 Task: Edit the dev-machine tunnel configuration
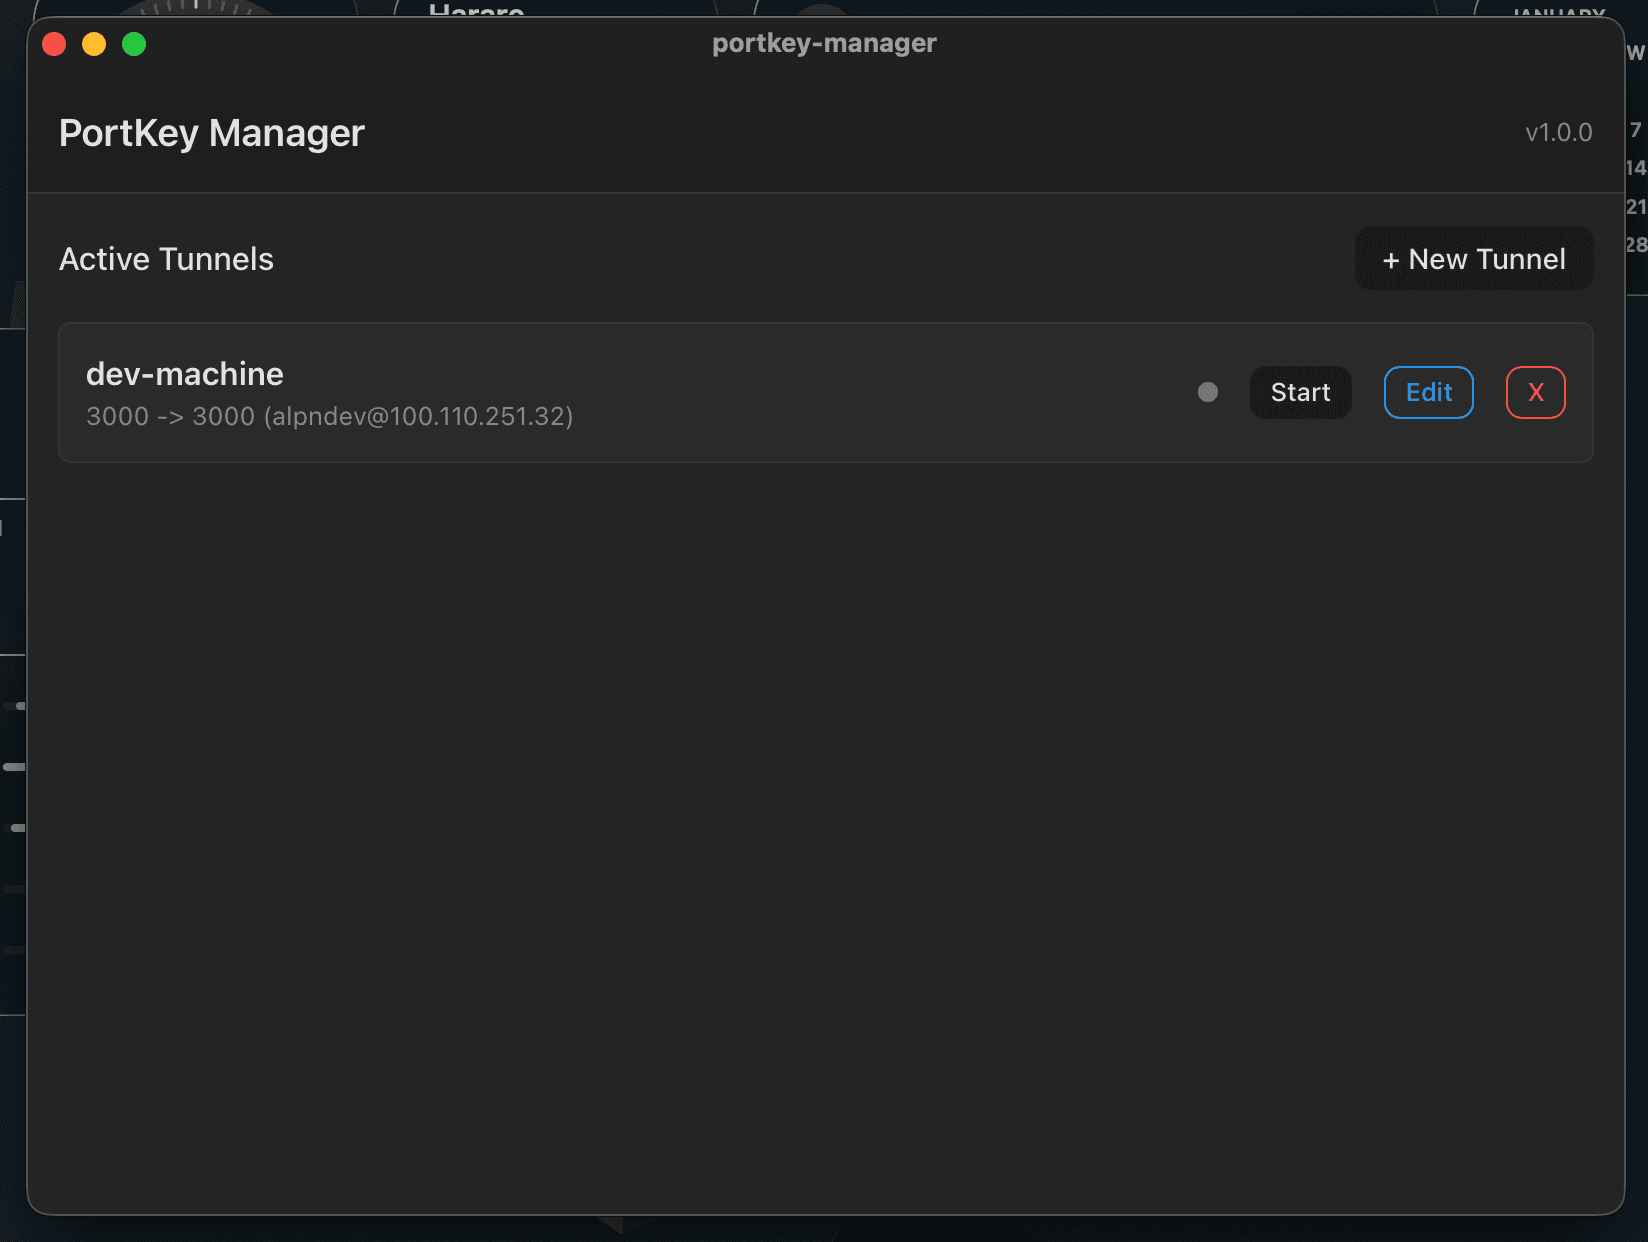pyautogui.click(x=1428, y=392)
